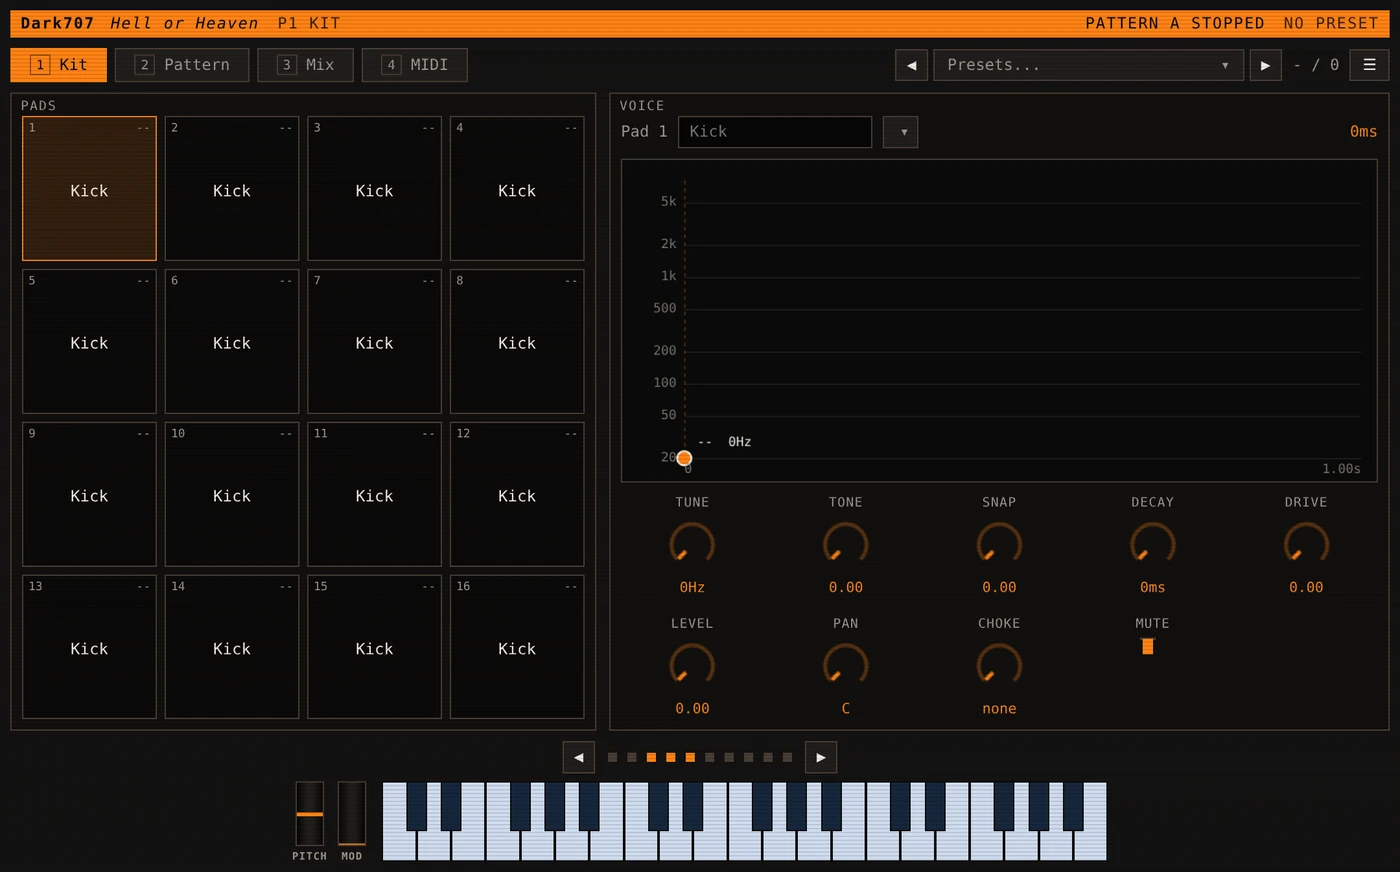Click the DECAY knob
1400x872 pixels.
1152,545
